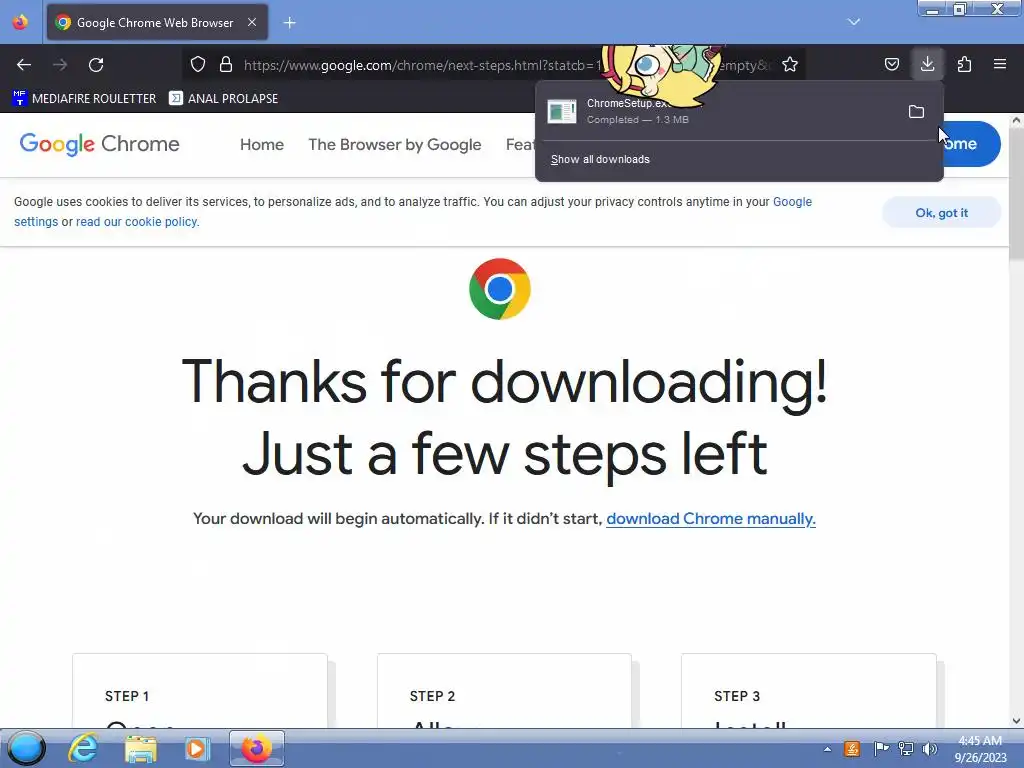Expand the list all tabs chevron
This screenshot has width=1024, height=768.
pyautogui.click(x=854, y=22)
